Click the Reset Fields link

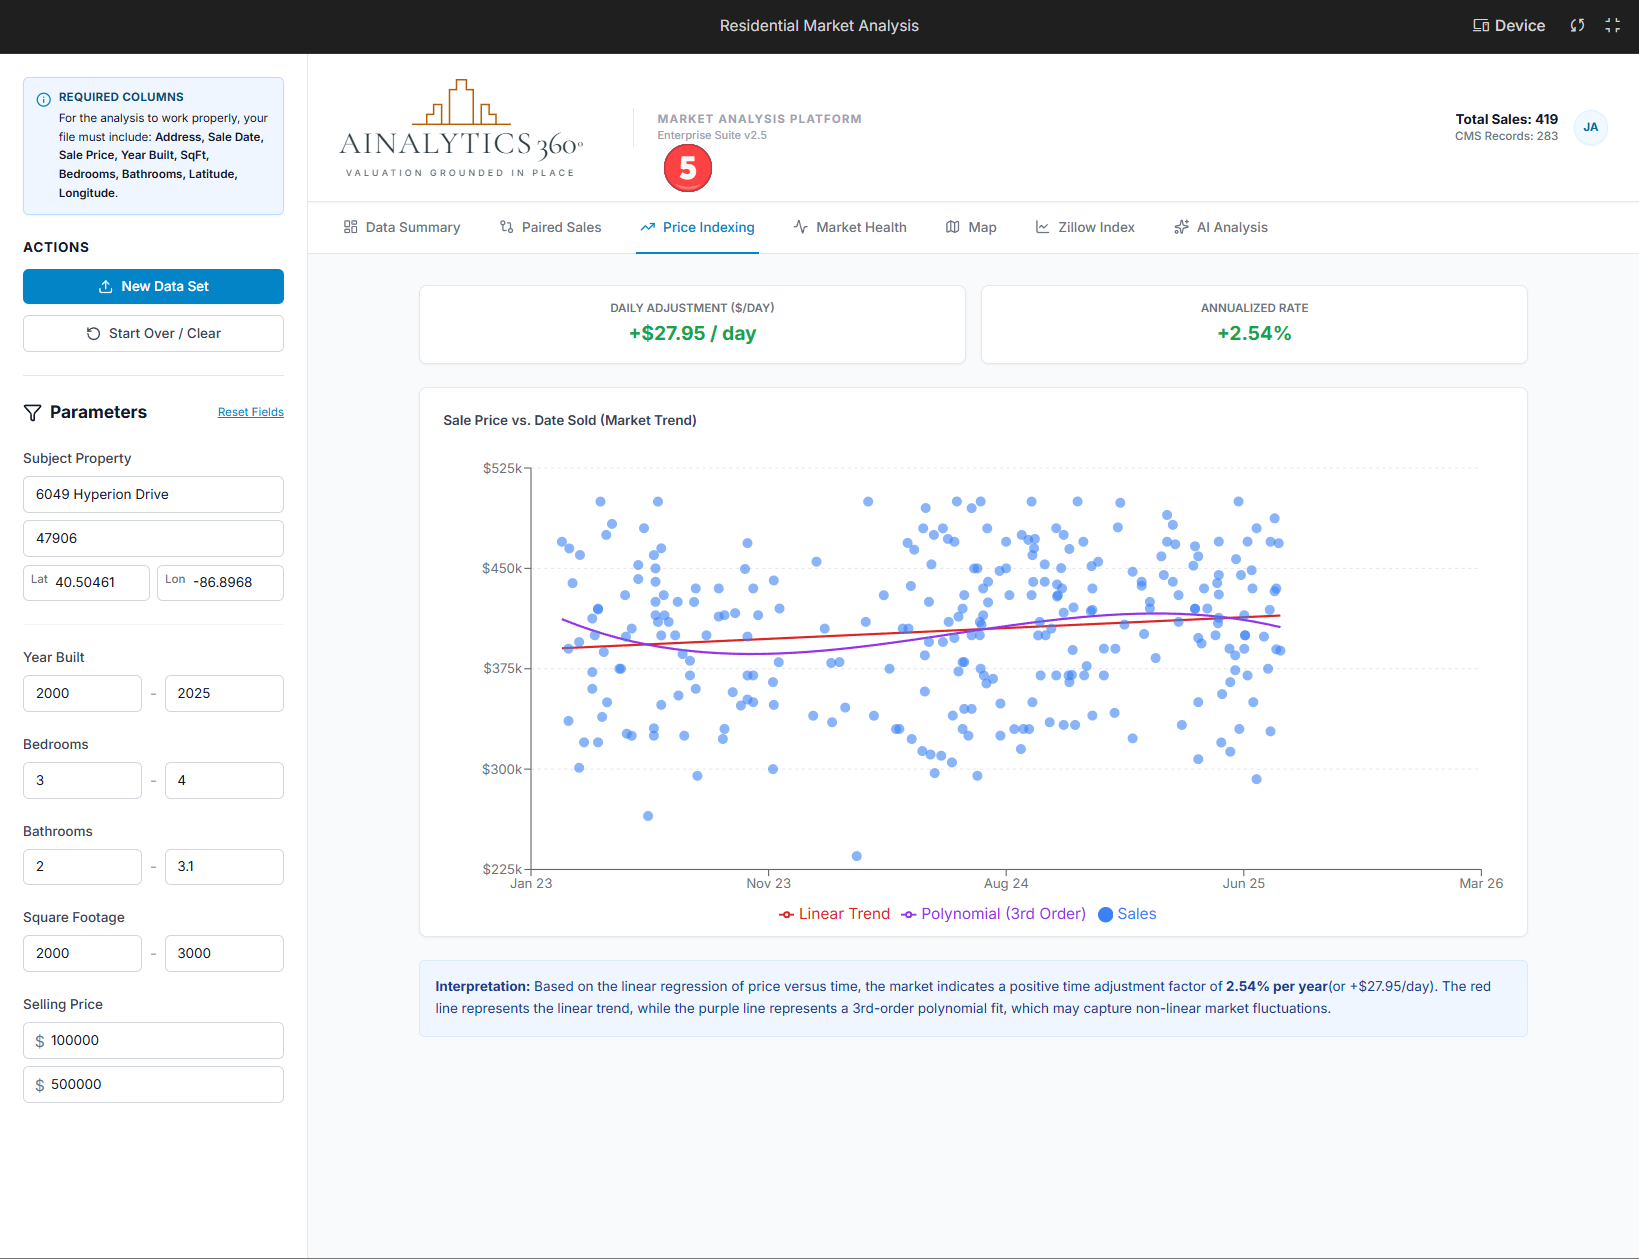[x=251, y=412]
